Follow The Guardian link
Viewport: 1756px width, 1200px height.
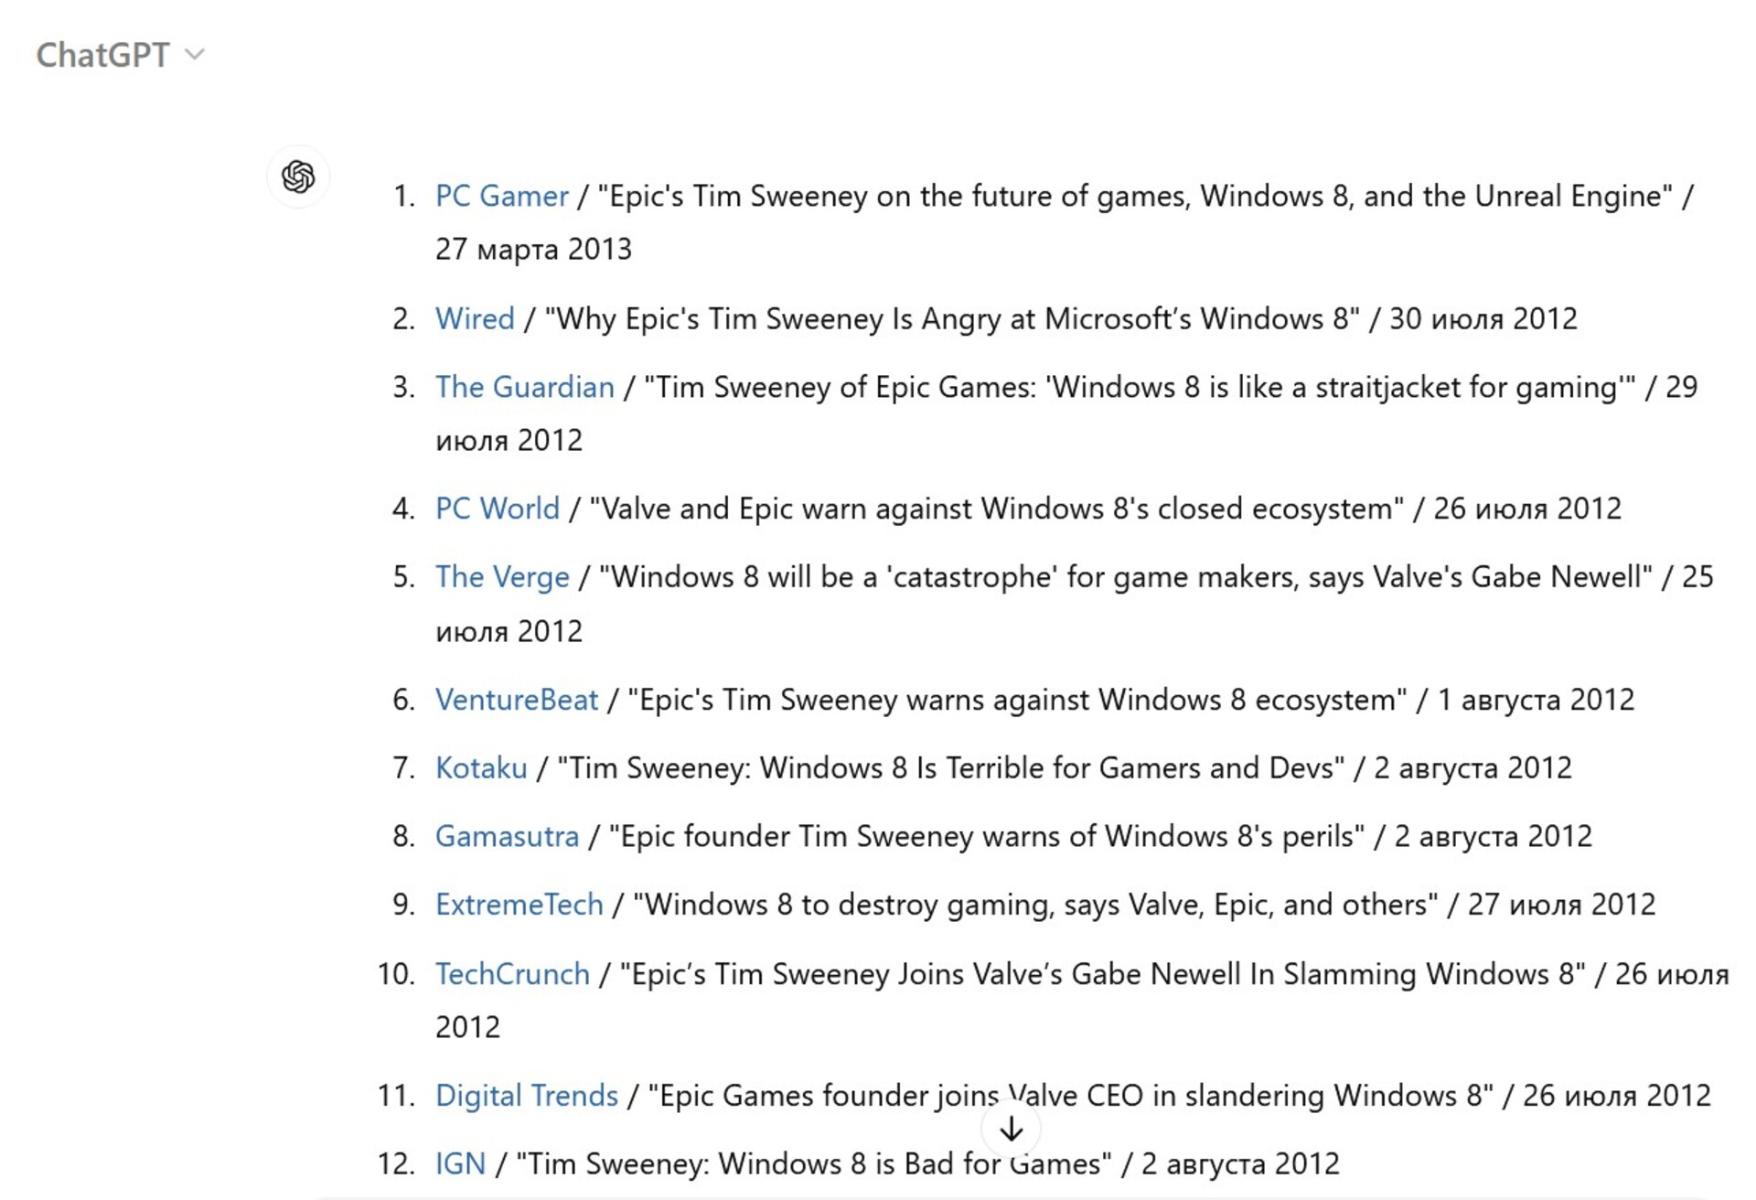pyautogui.click(x=524, y=387)
